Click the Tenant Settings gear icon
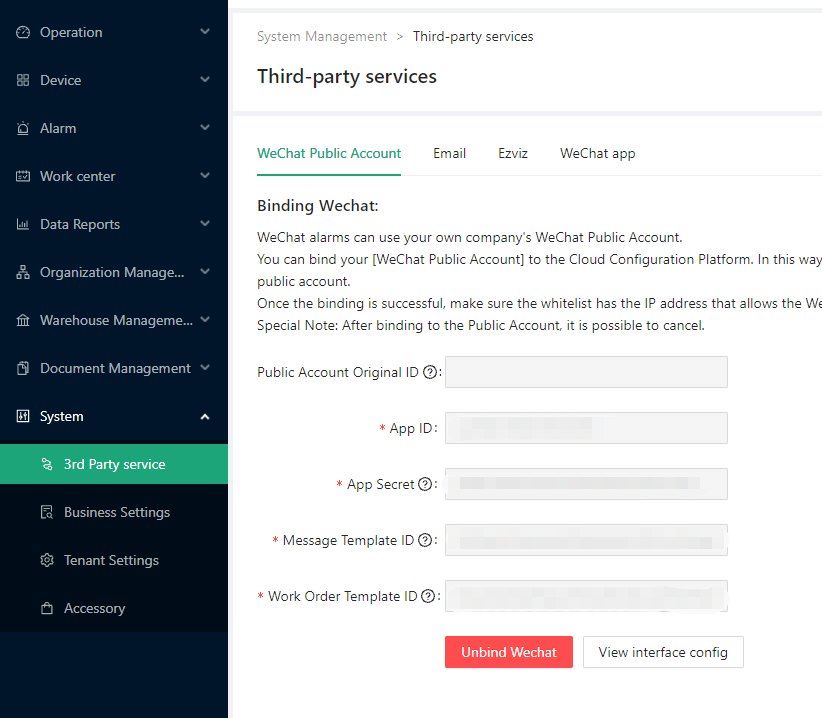 [47, 560]
